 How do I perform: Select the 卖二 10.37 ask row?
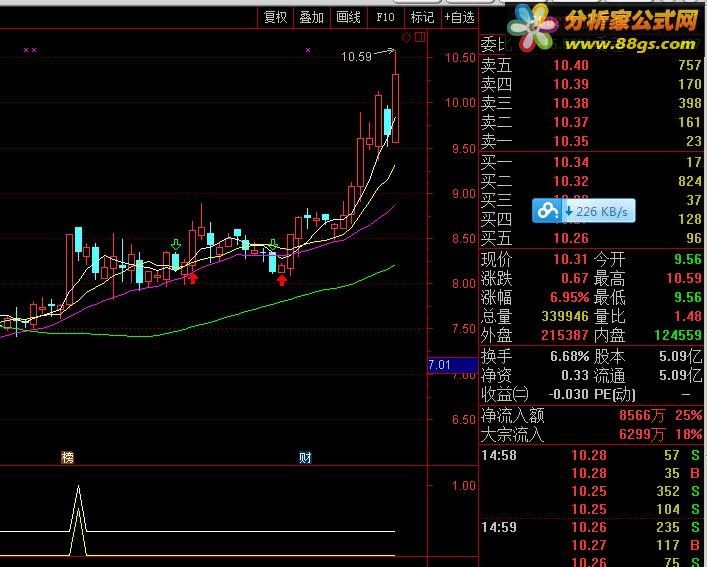tap(591, 122)
